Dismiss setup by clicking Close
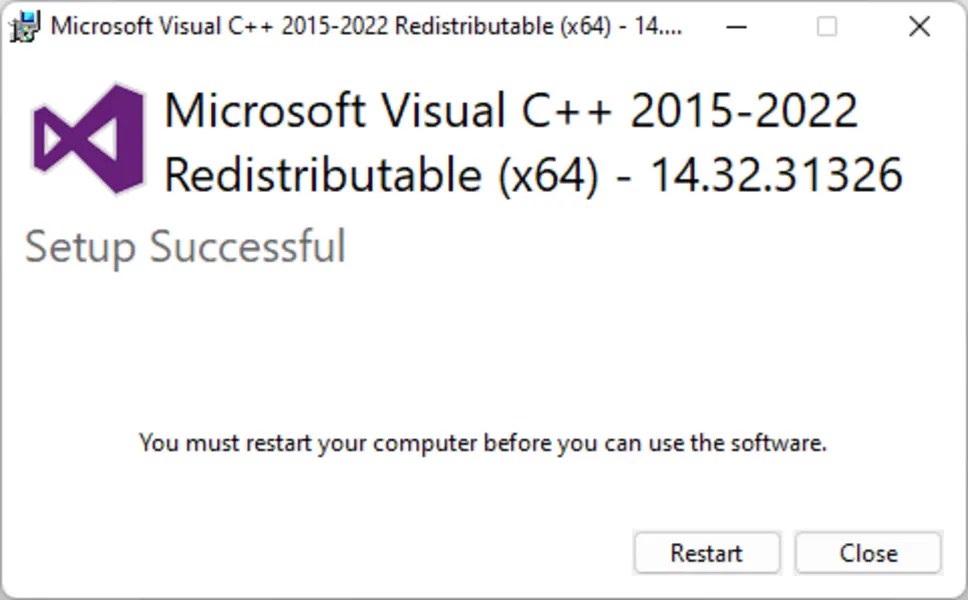This screenshot has height=600, width=968. coord(867,552)
